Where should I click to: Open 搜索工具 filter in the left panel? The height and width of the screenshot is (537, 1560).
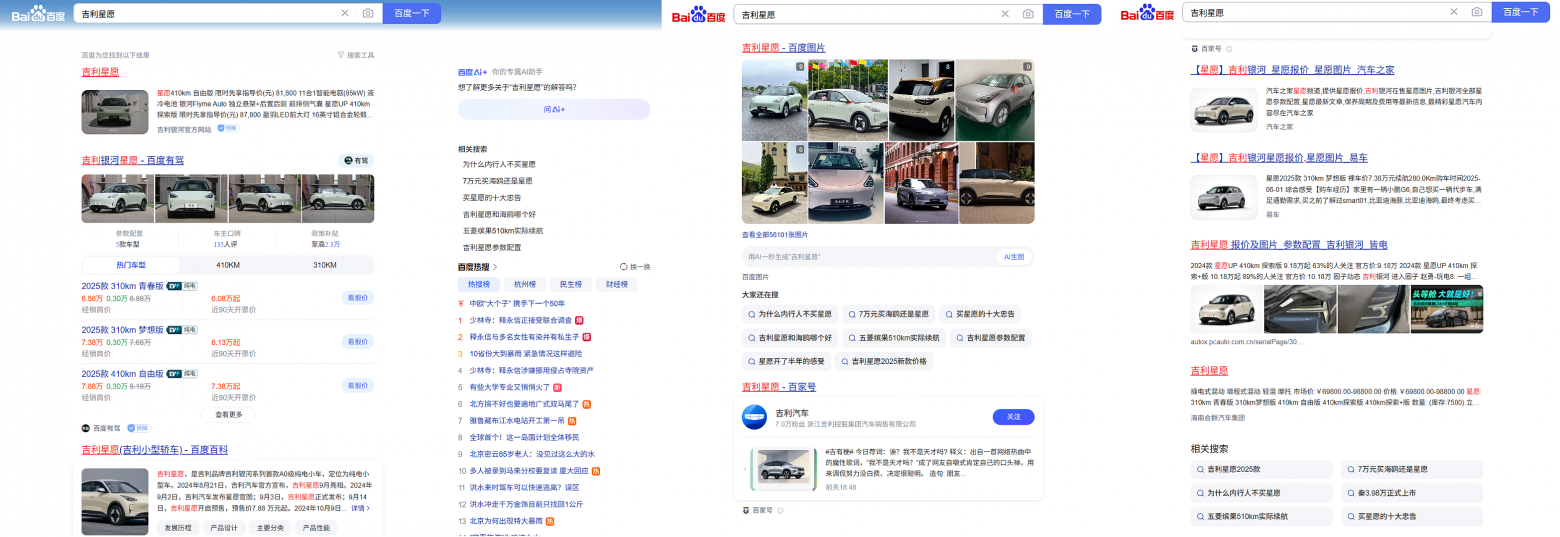point(356,55)
